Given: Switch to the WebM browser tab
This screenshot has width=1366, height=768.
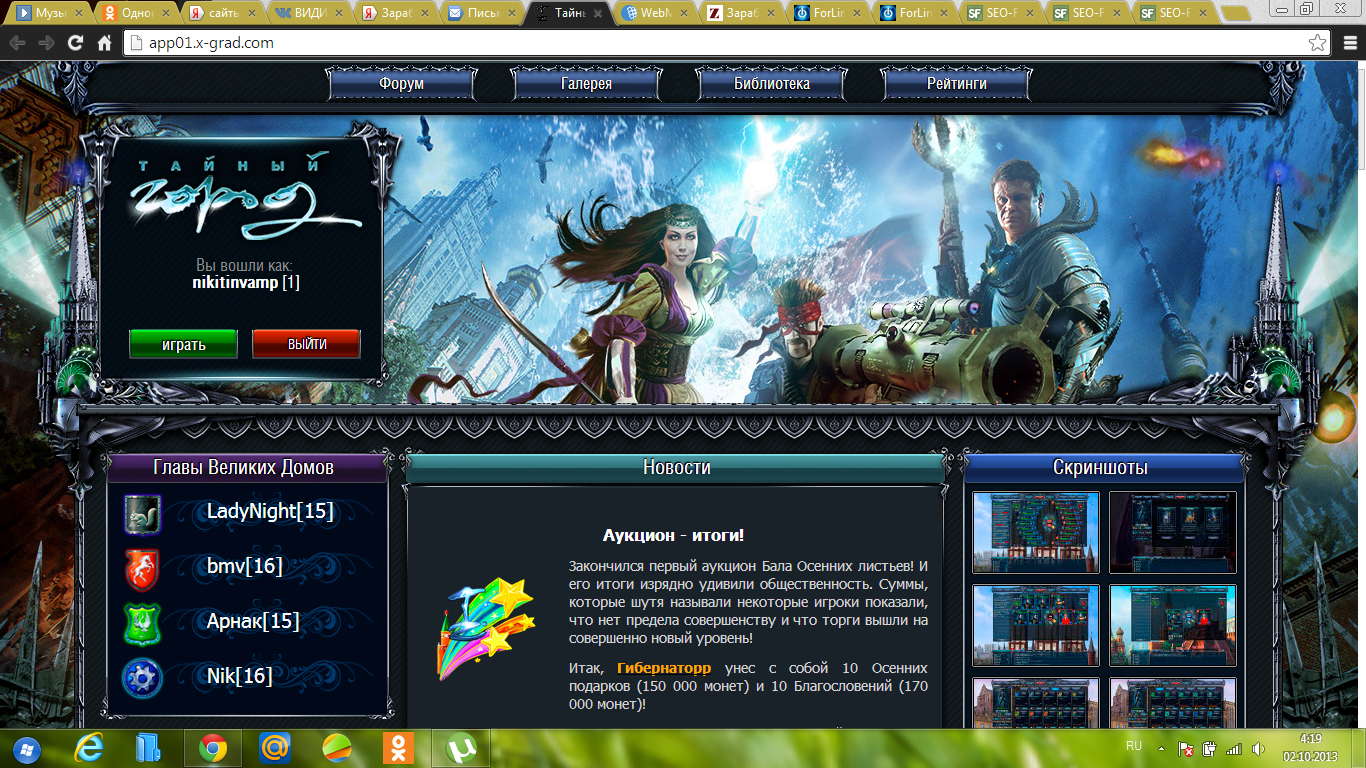Looking at the screenshot, I should click(656, 14).
